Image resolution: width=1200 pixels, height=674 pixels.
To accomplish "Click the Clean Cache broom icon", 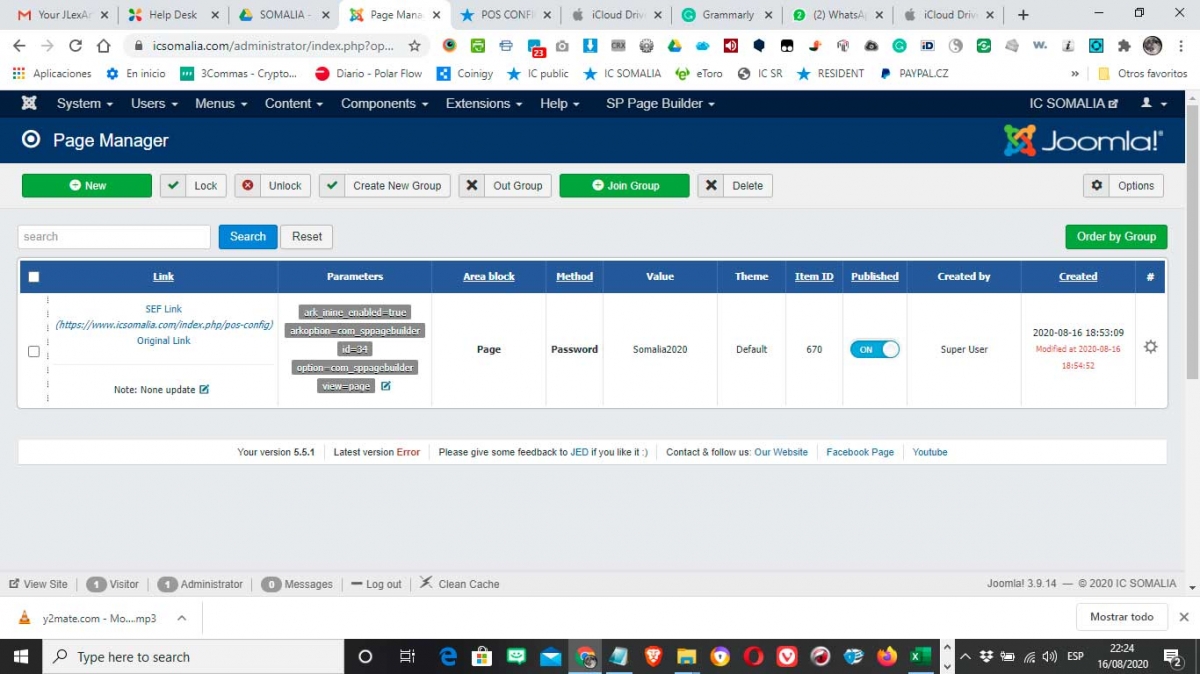I will (x=426, y=583).
